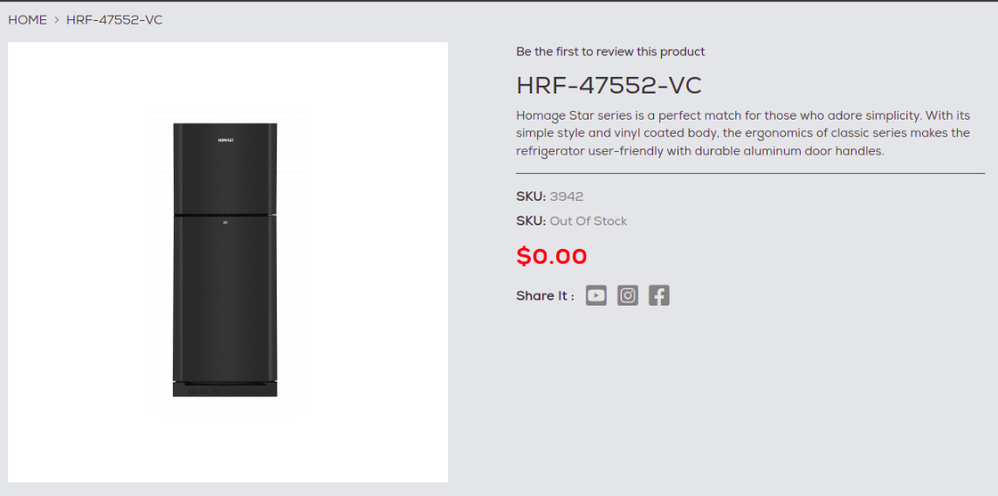
Task: Open 'Be the first to review this product'
Action: pos(610,52)
